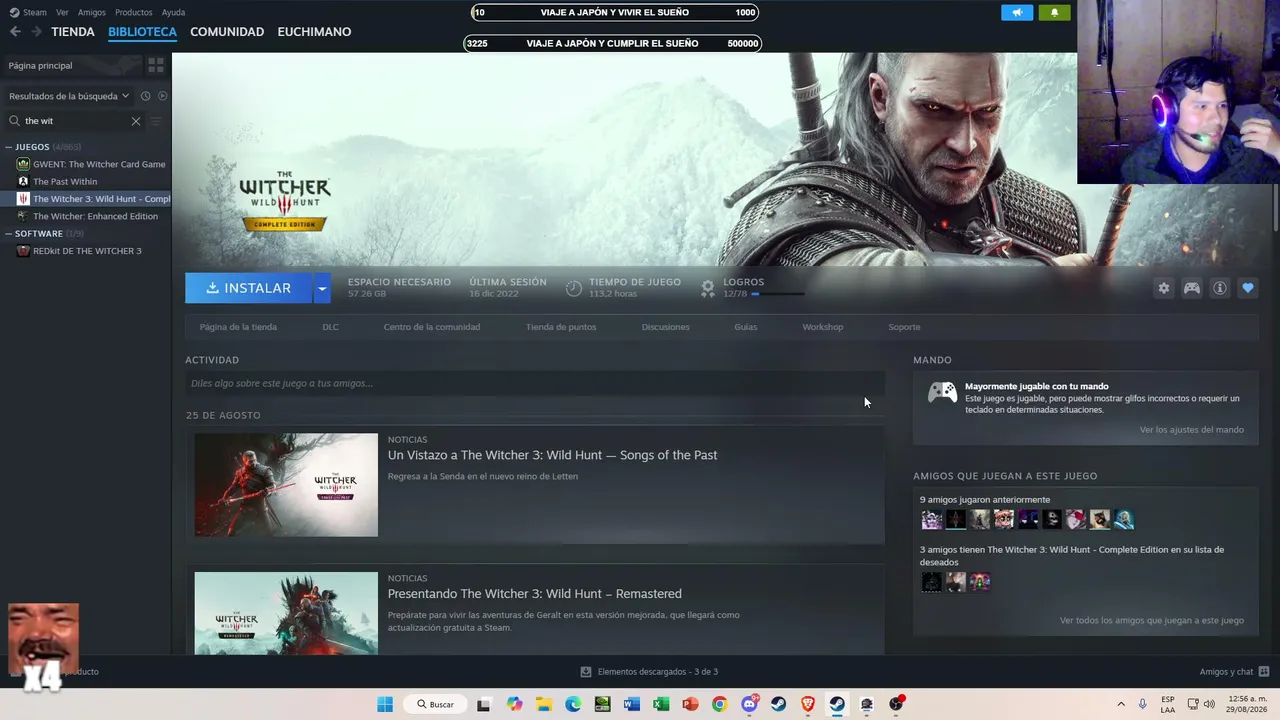Open Excel from the taskbar

click(x=661, y=704)
